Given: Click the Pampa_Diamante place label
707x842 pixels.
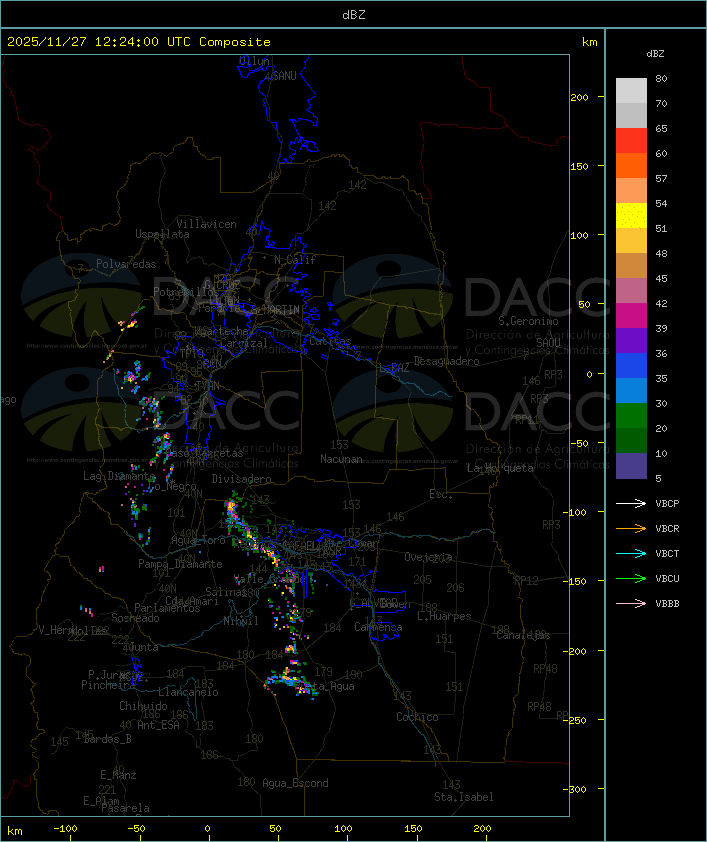Looking at the screenshot, I should tap(180, 564).
